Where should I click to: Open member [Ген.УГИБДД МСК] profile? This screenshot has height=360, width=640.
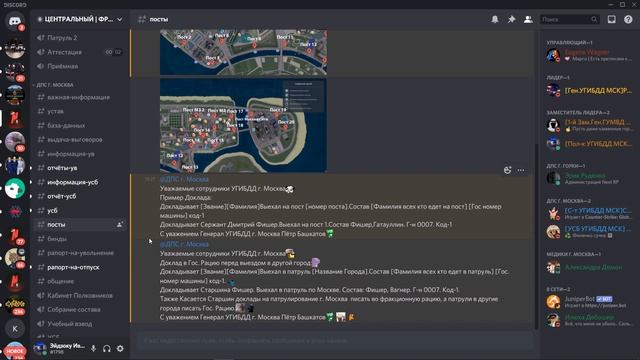pos(589,90)
